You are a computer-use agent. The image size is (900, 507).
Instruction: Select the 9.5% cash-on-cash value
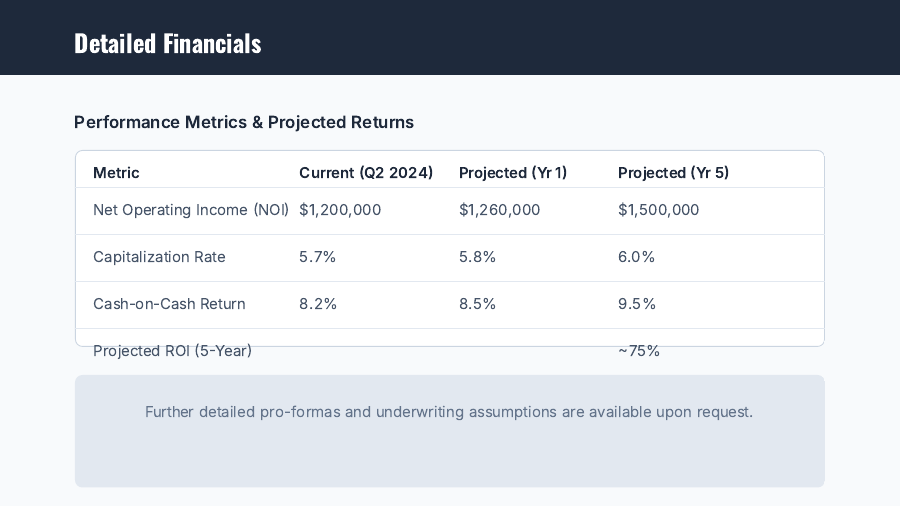point(636,304)
